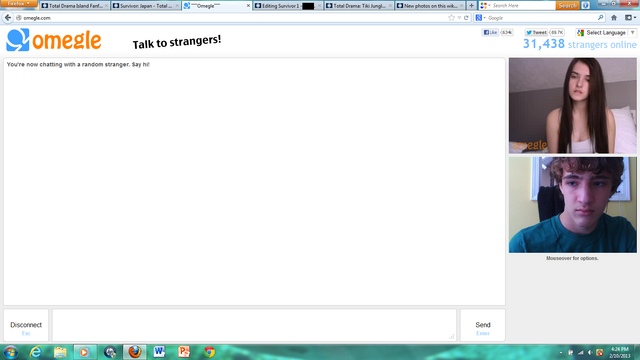Open Internet Explorer from the taskbar
640x360 pixels.
pyautogui.click(x=36, y=352)
